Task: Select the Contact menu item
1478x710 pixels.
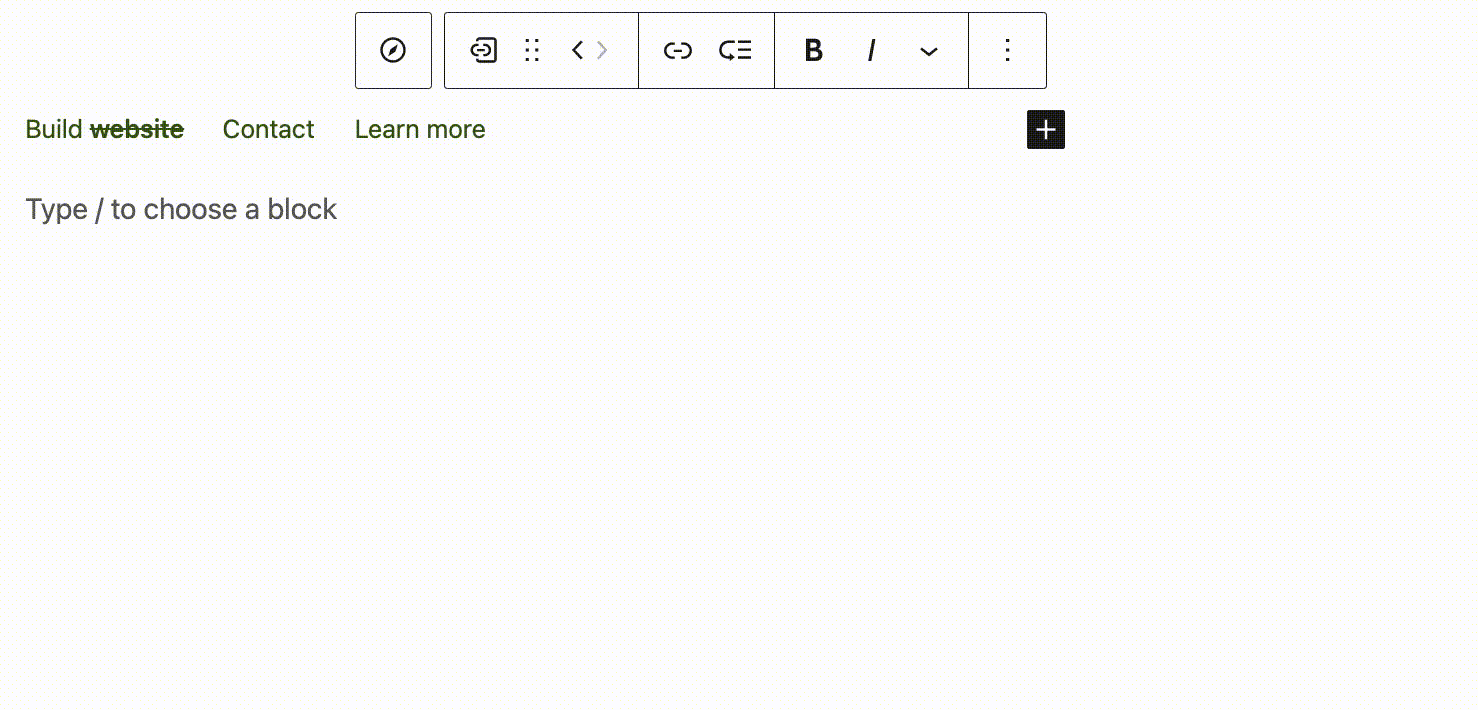Action: [x=268, y=129]
